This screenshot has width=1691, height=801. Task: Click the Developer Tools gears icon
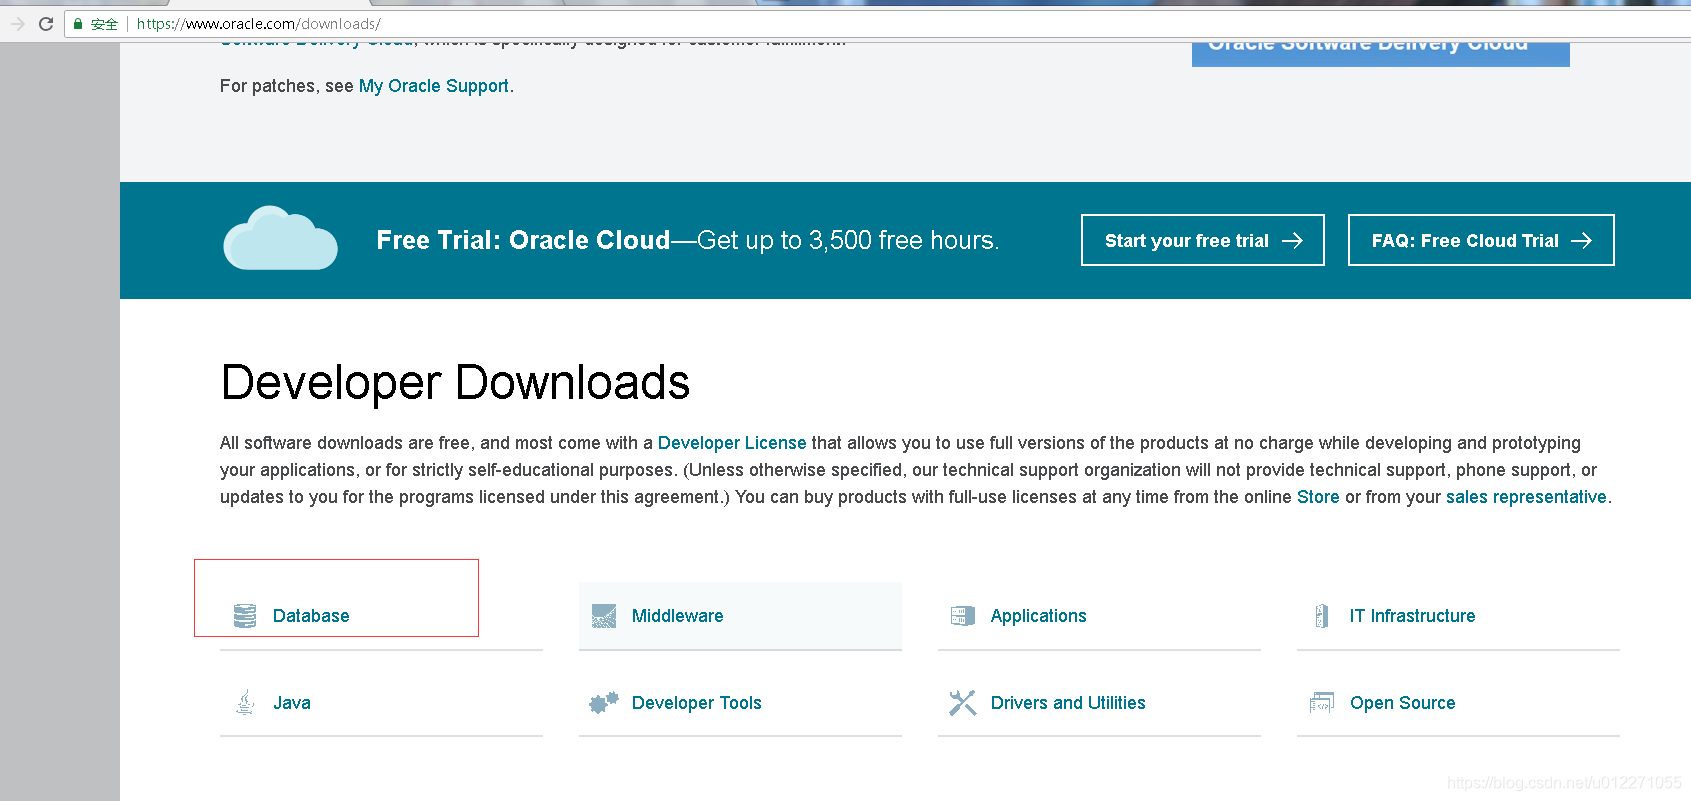pos(604,703)
